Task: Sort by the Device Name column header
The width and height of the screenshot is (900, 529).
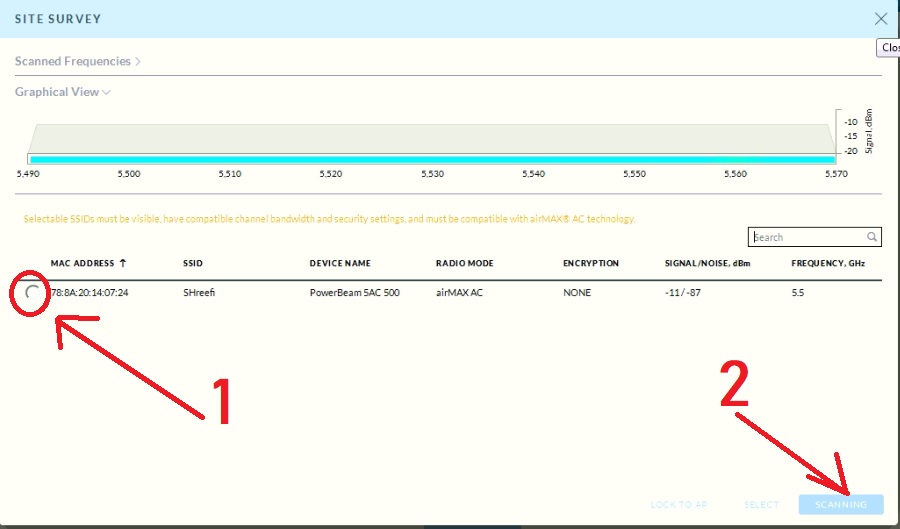Action: point(340,263)
